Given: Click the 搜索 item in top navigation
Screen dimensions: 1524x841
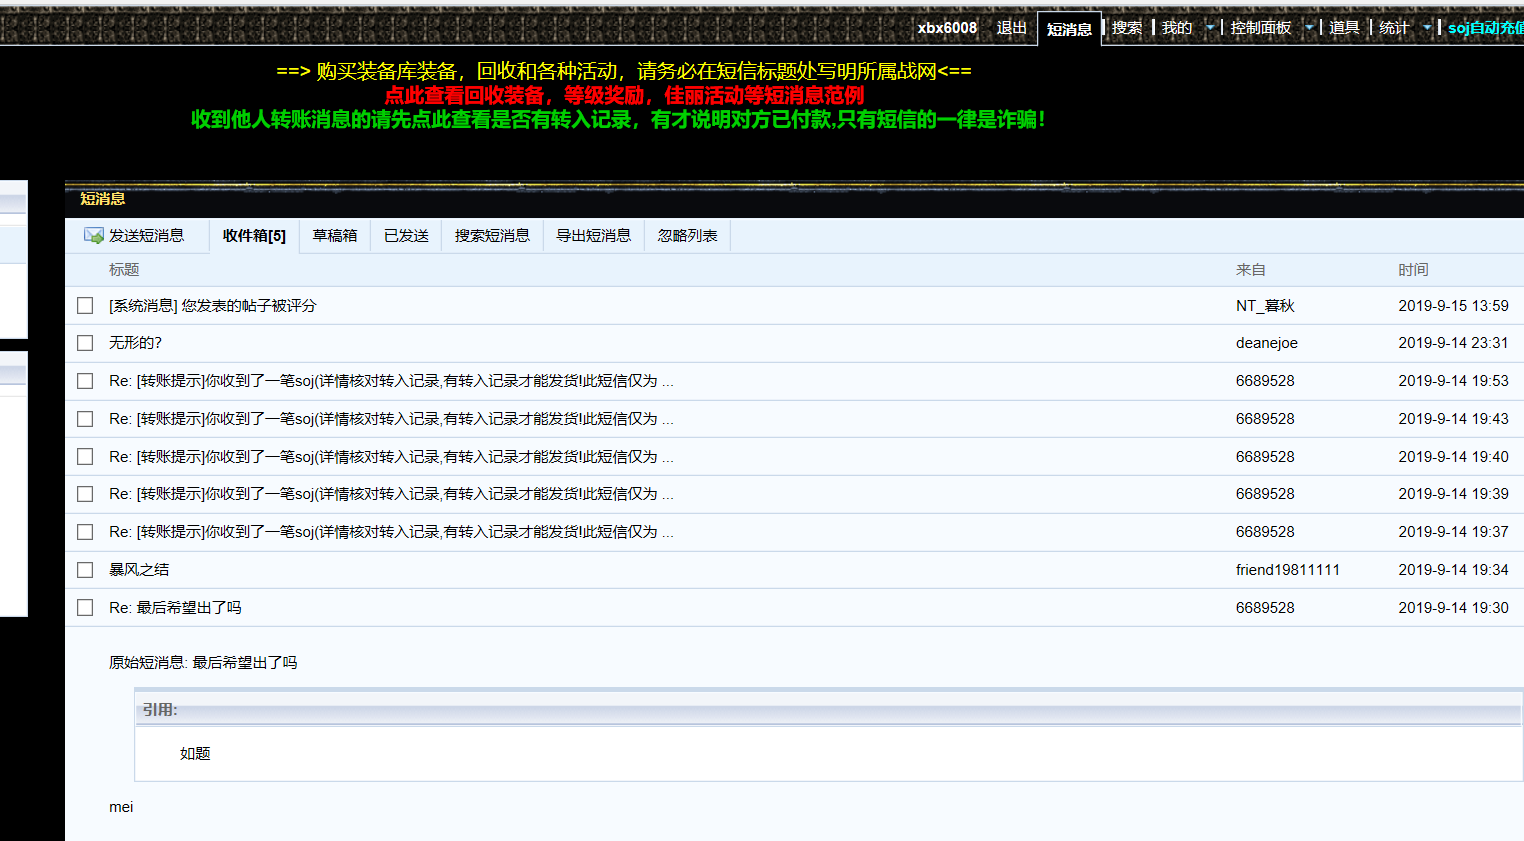Looking at the screenshot, I should pos(1126,28).
